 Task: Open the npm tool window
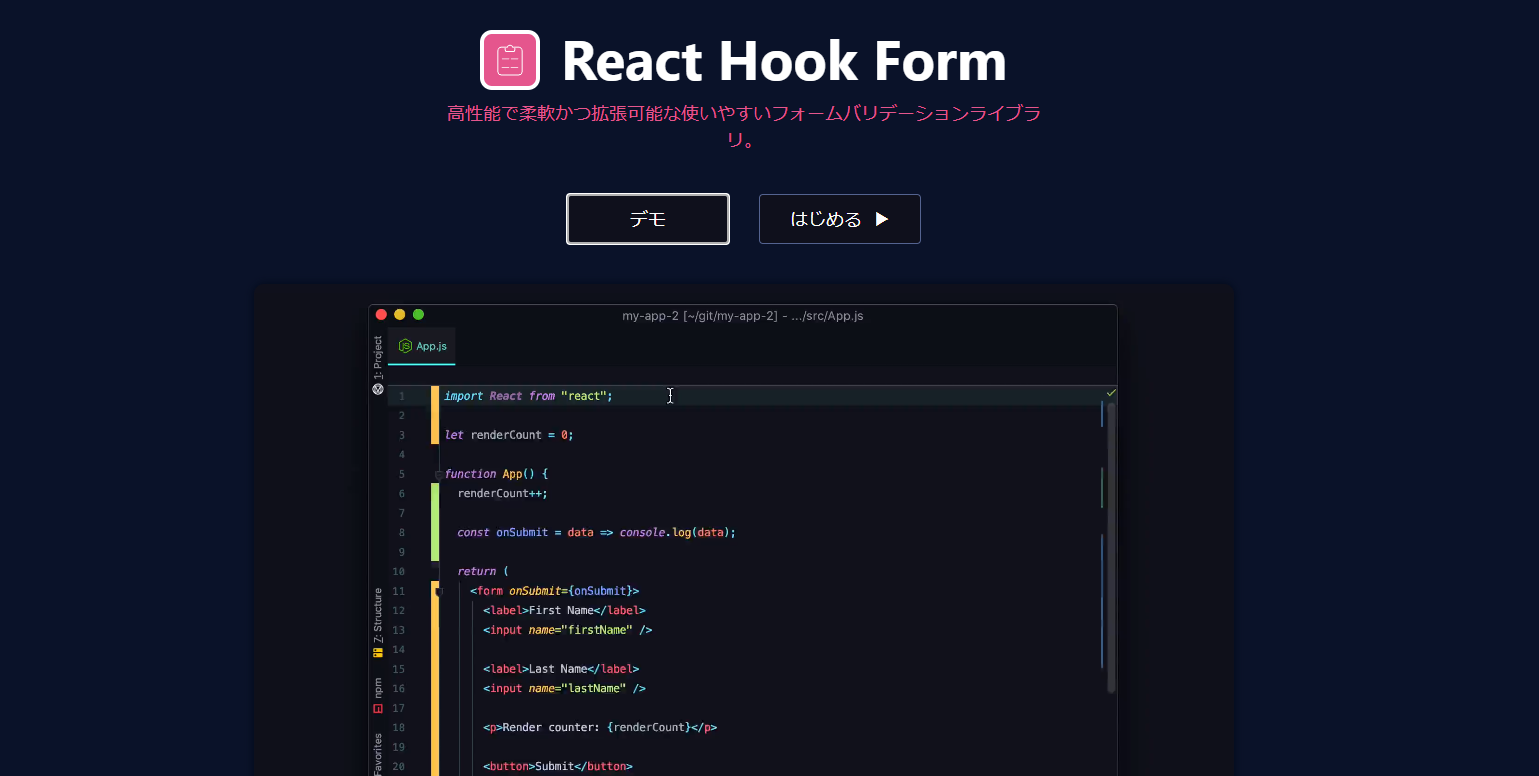pos(378,689)
